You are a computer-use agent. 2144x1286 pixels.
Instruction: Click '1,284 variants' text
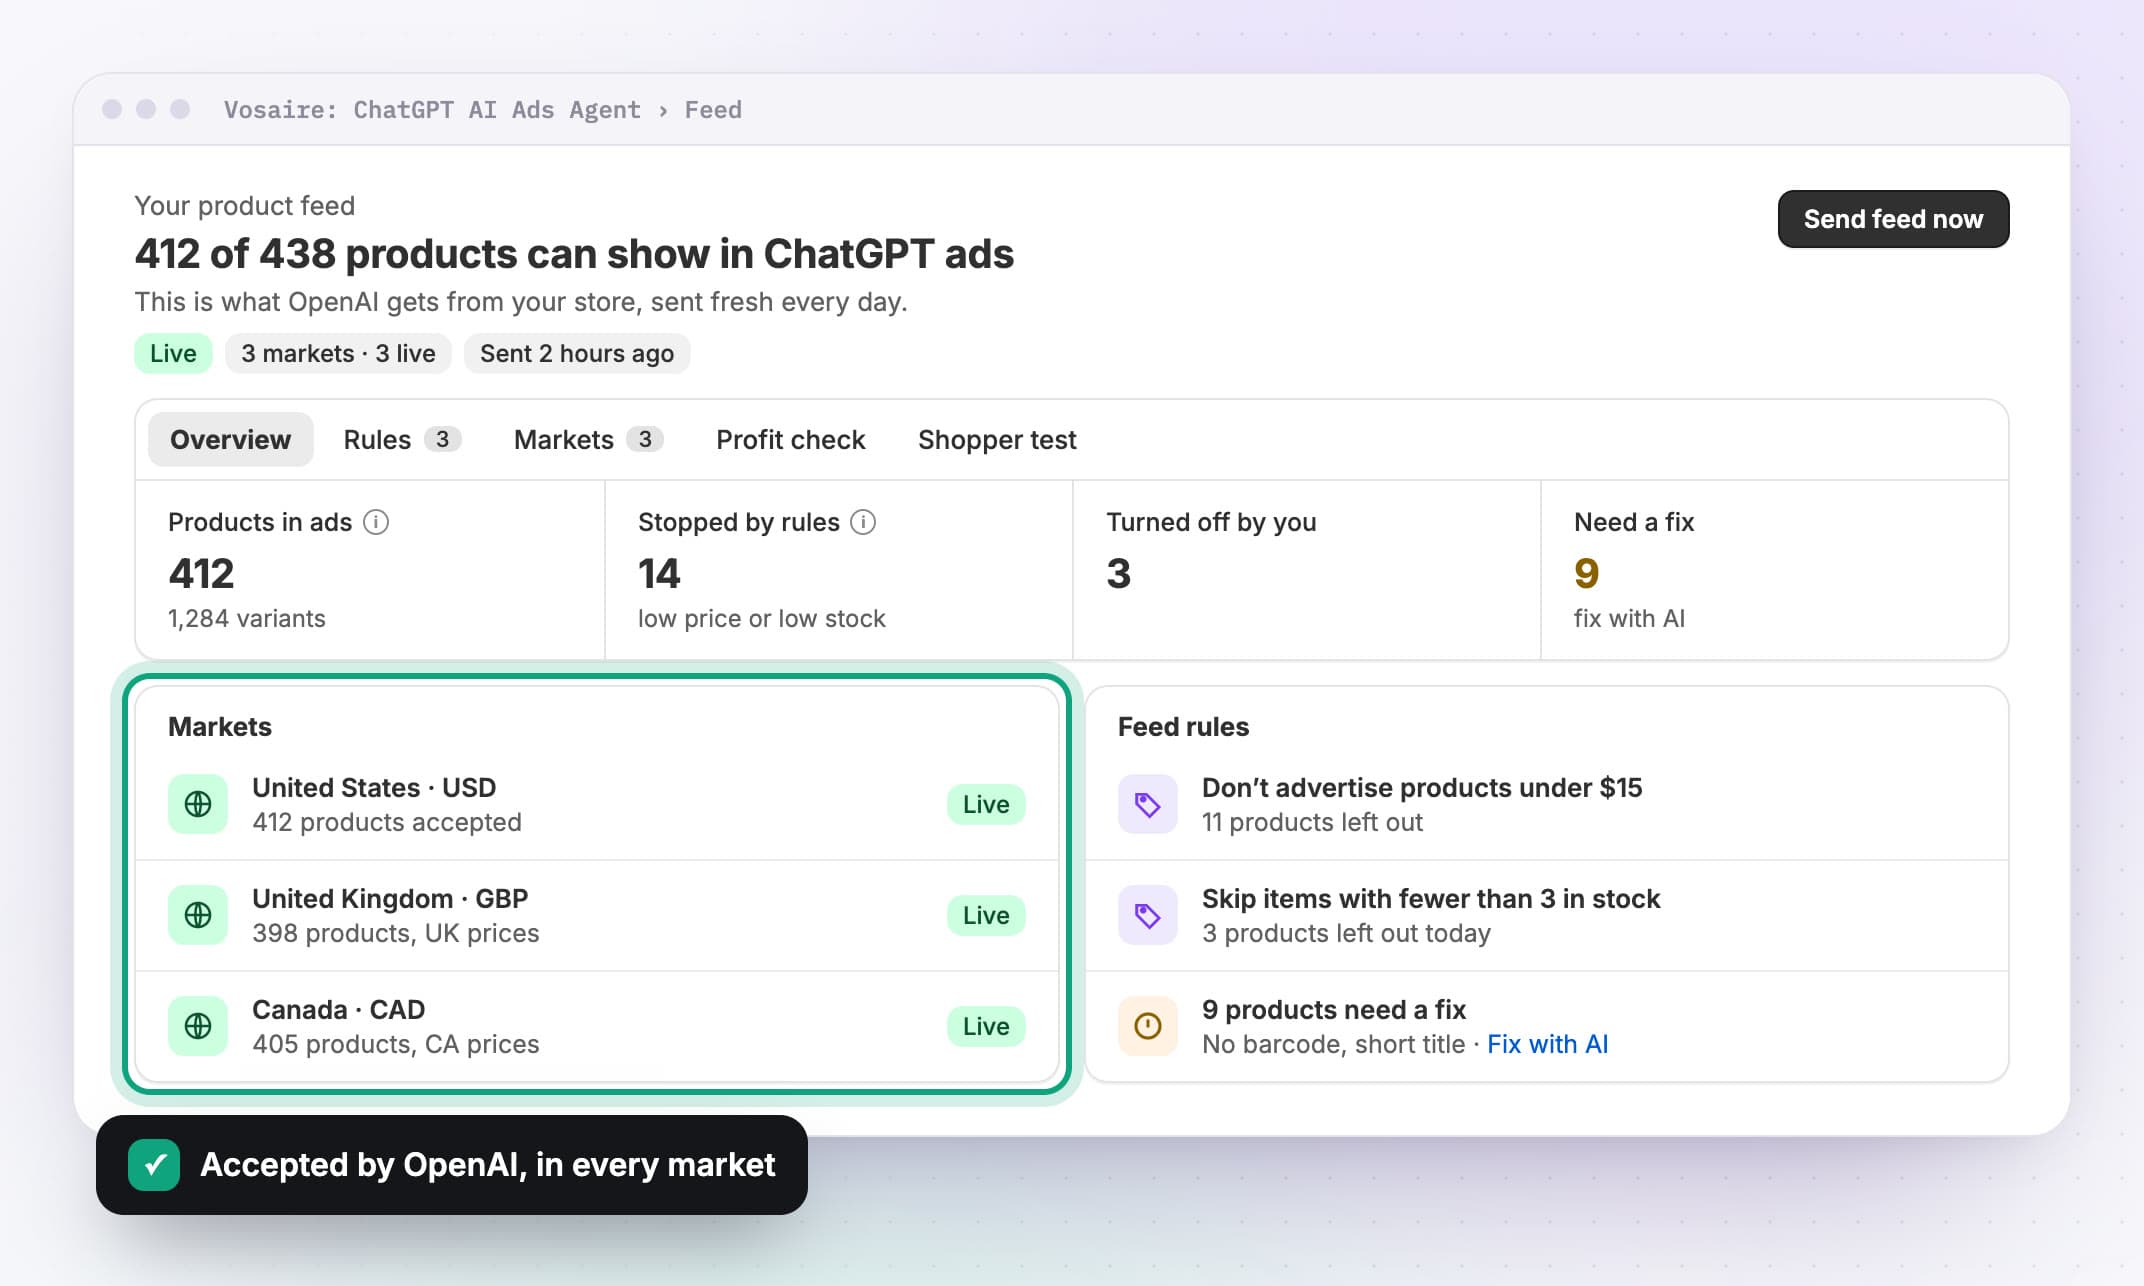[247, 618]
